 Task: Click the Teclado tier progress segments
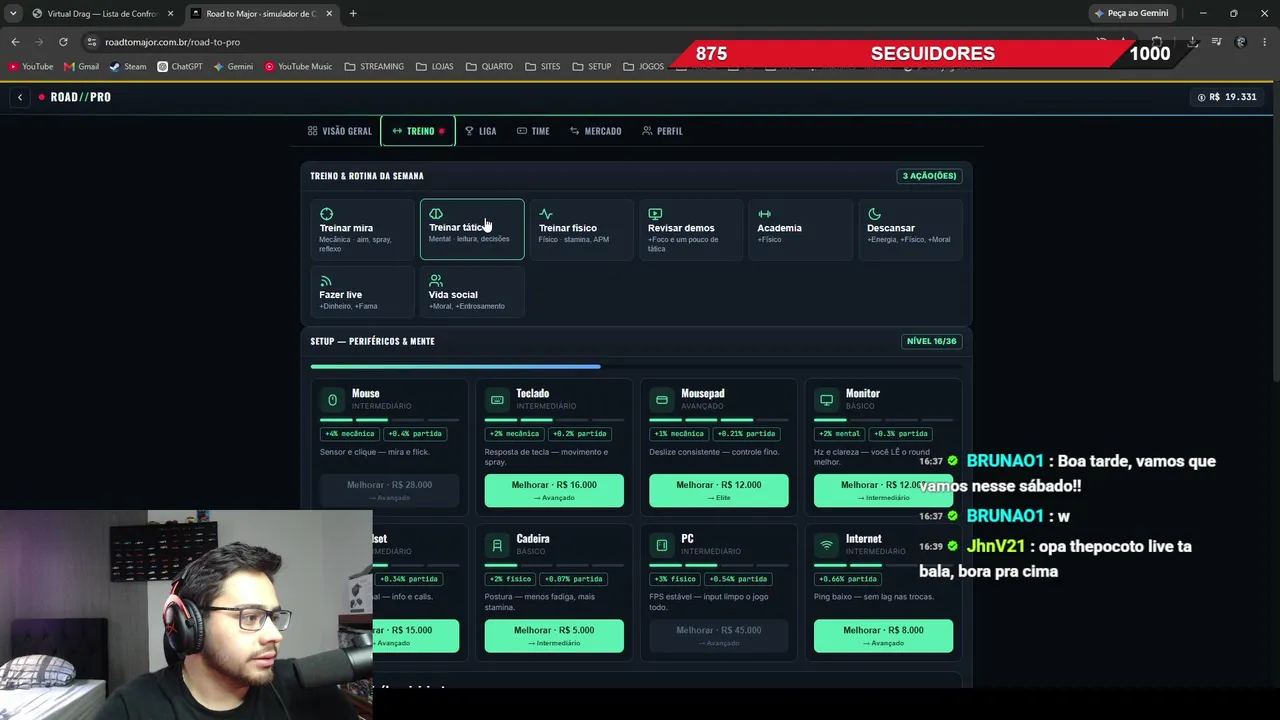coord(554,420)
